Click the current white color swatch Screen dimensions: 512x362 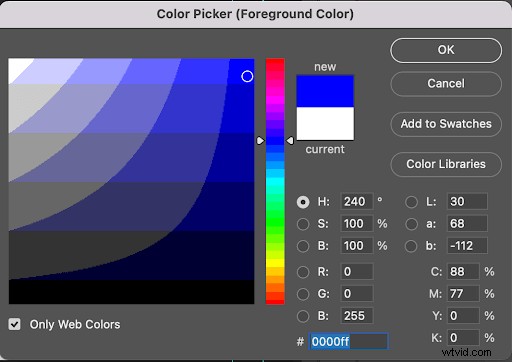coord(325,123)
